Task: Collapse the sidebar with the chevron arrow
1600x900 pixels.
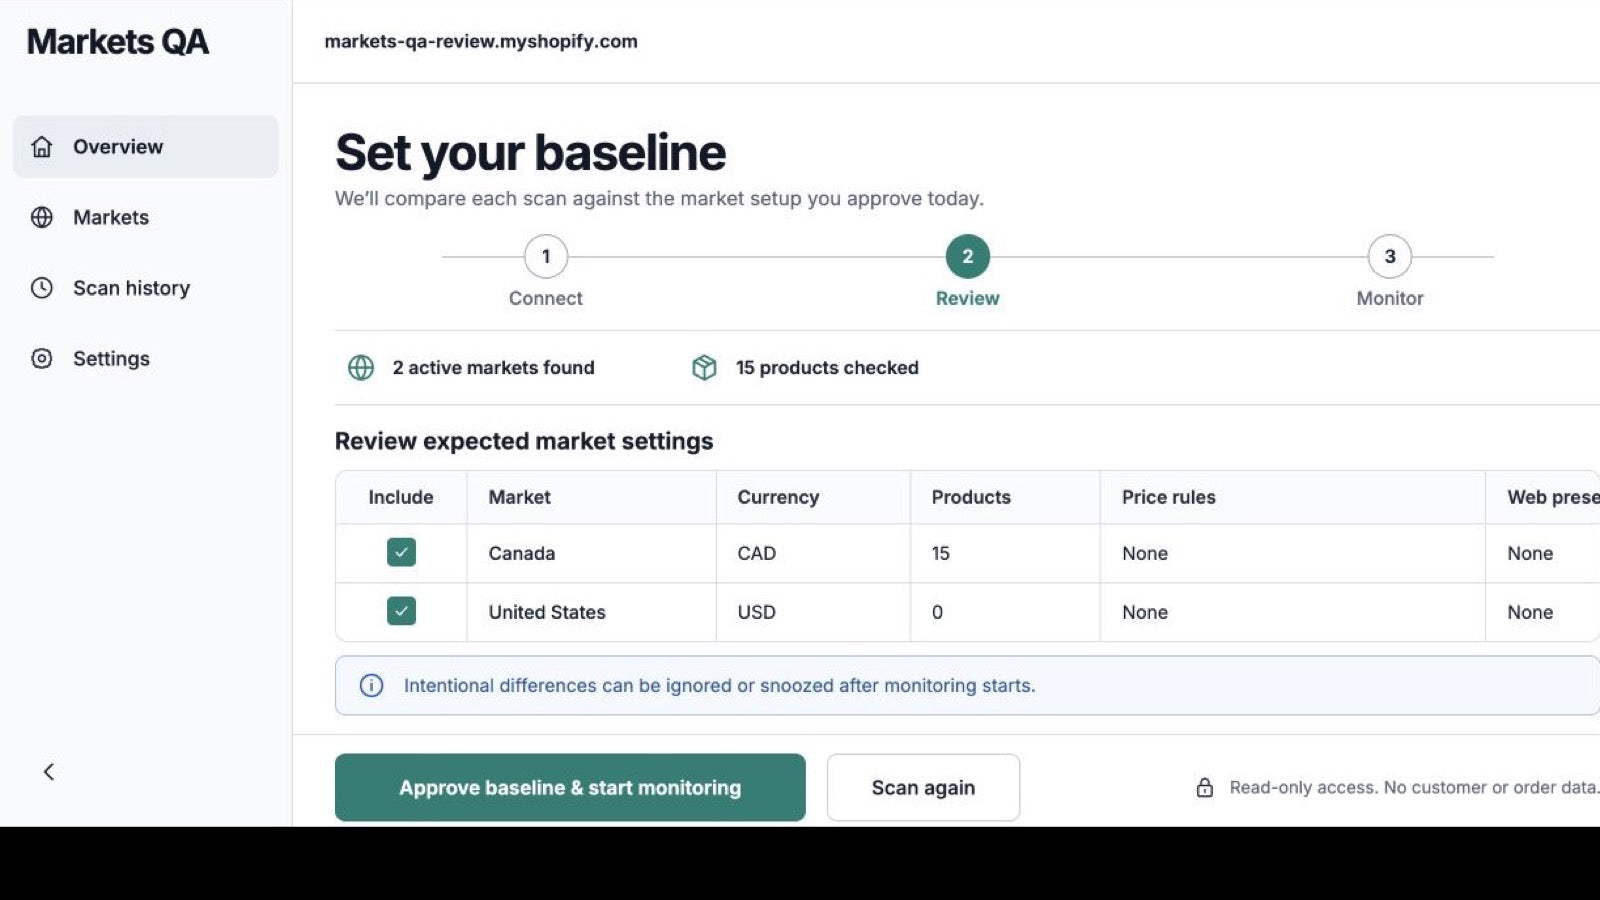Action: pyautogui.click(x=49, y=772)
